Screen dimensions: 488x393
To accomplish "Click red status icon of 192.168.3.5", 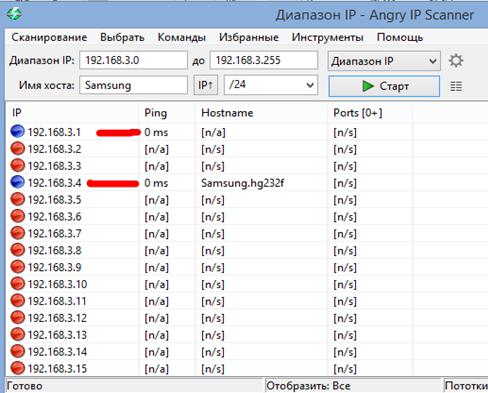I will (x=17, y=199).
